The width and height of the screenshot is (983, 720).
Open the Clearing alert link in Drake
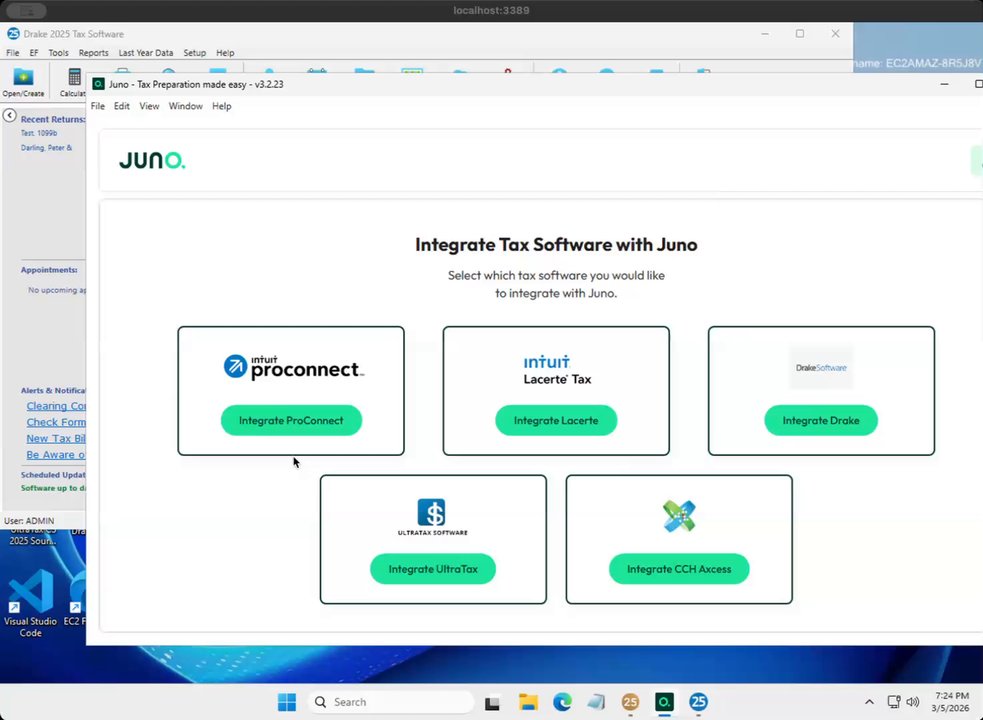[56, 406]
